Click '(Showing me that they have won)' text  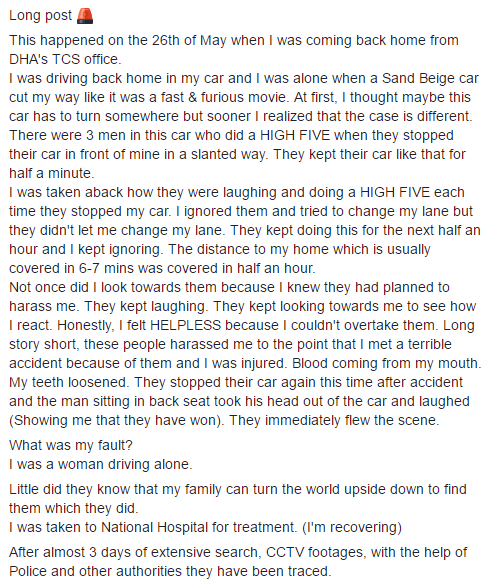117,420
